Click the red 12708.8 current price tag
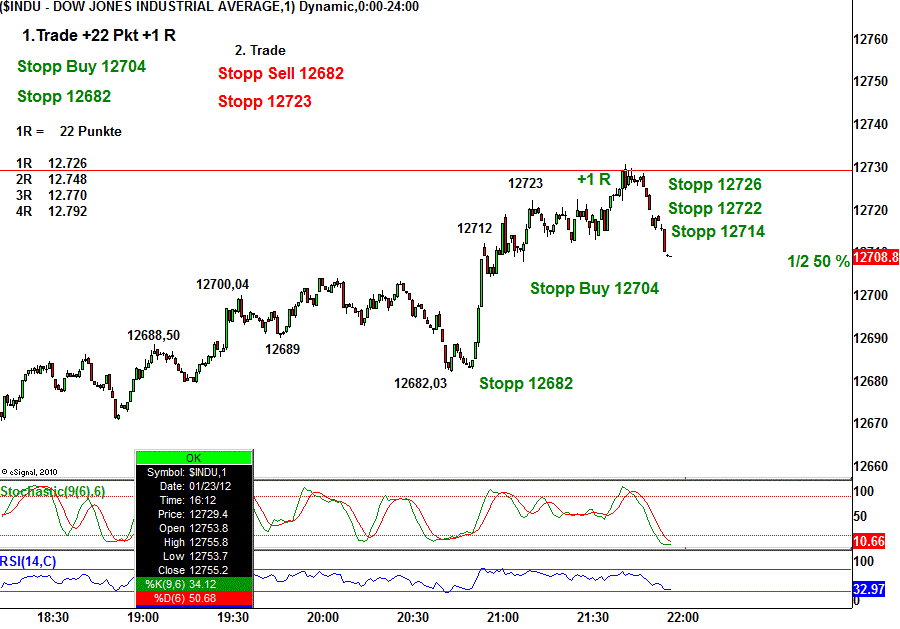The width and height of the screenshot is (900, 629). (875, 257)
